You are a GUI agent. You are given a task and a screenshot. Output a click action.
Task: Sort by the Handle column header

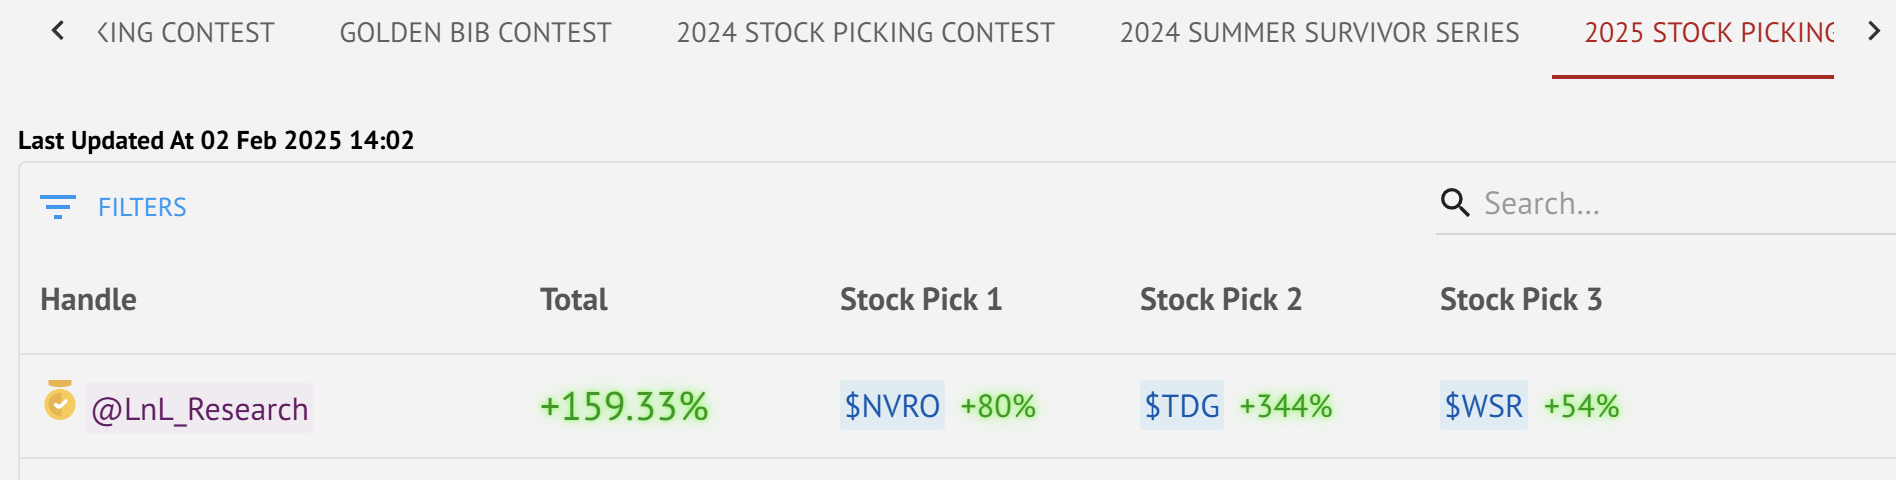(x=88, y=300)
